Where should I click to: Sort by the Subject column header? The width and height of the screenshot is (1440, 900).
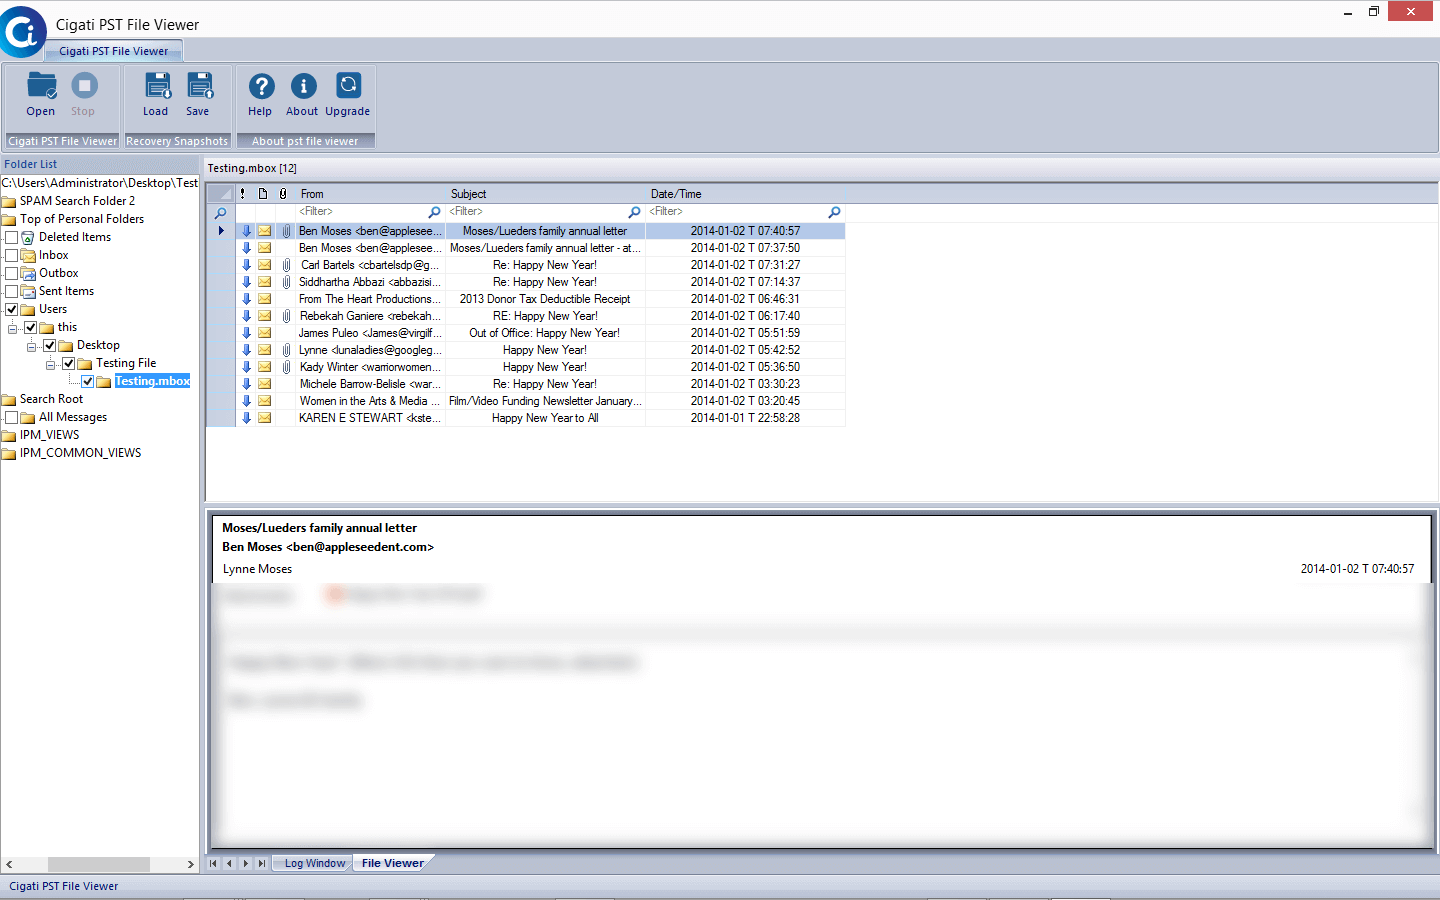546,194
